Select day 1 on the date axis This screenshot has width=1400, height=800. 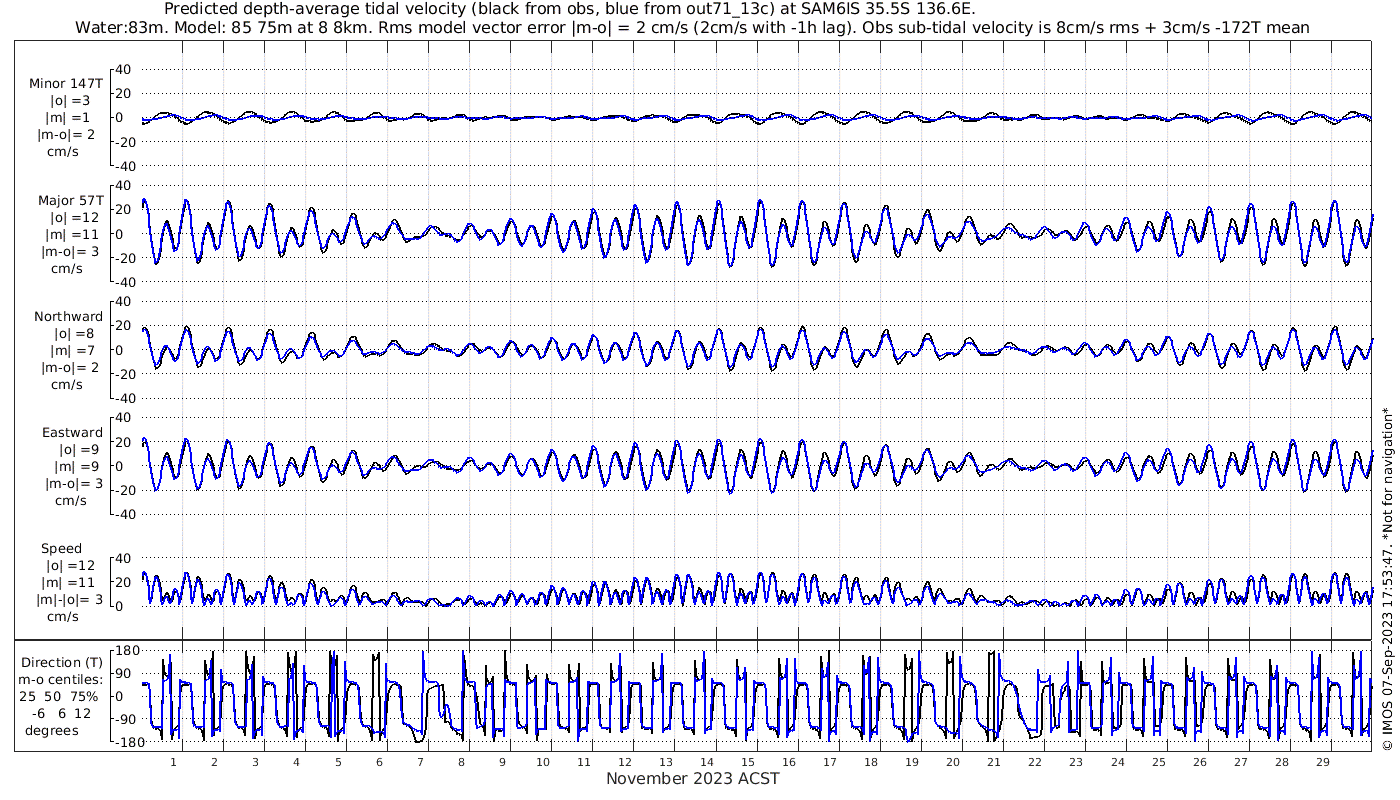173,761
